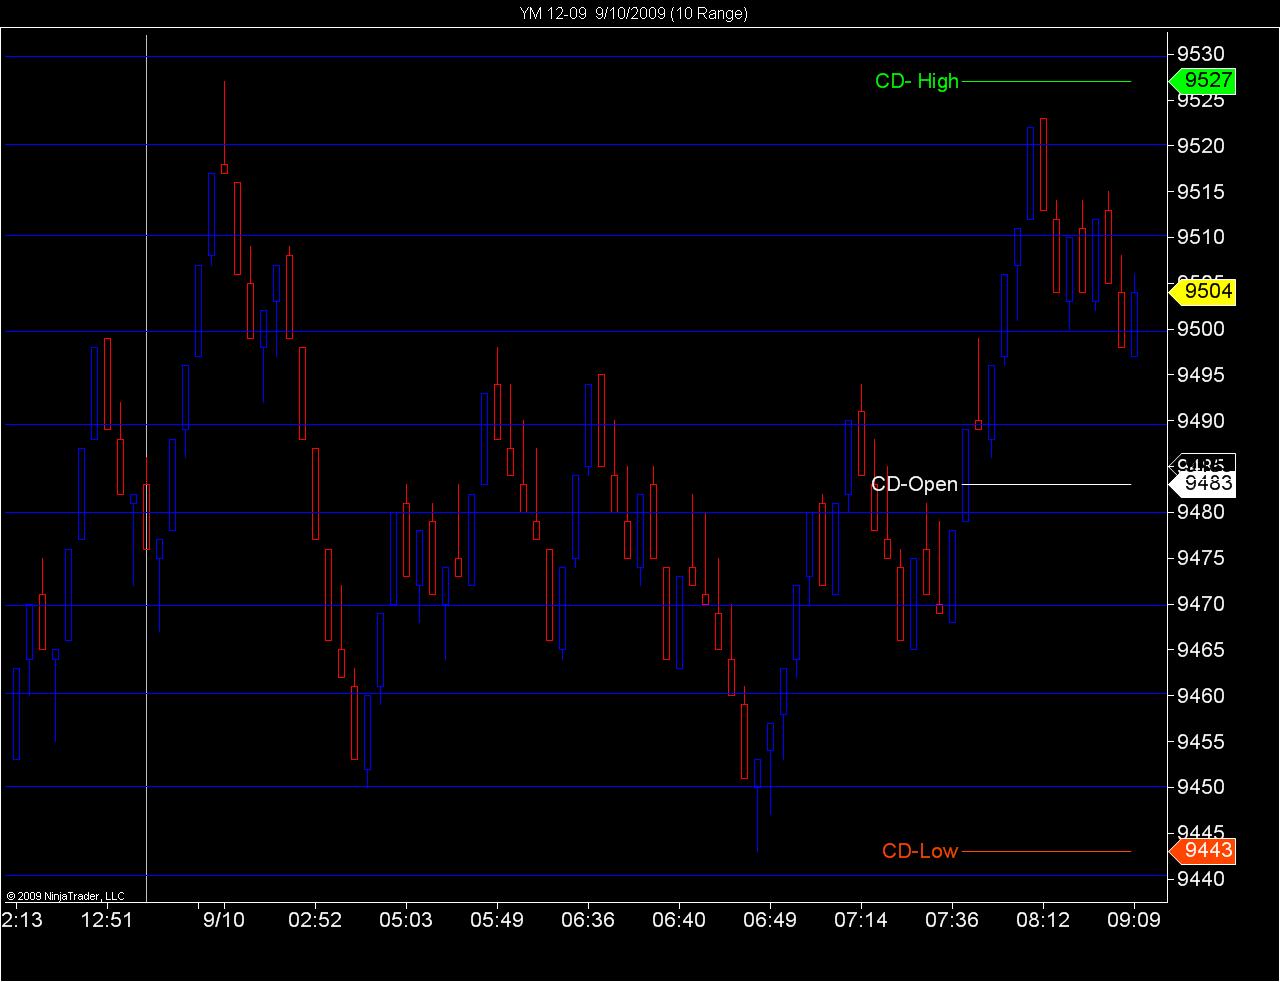Click the 9450 price axis label
Viewport: 1280px width, 982px height.
click(1200, 787)
